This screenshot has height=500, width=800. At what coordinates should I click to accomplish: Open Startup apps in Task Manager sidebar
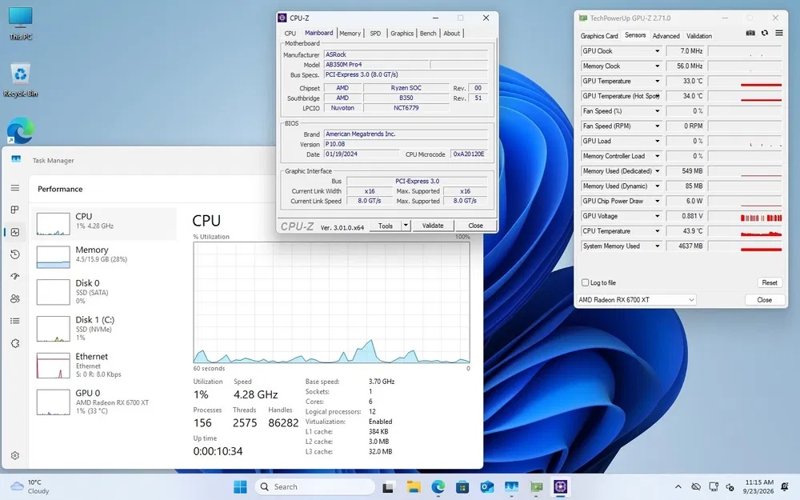click(15, 276)
